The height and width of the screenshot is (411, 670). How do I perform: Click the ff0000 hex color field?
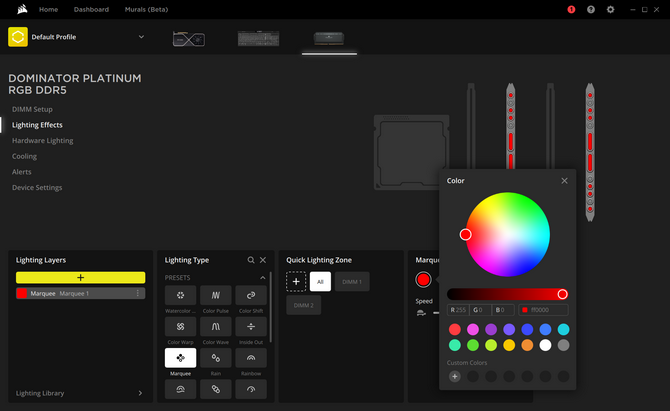pos(543,310)
